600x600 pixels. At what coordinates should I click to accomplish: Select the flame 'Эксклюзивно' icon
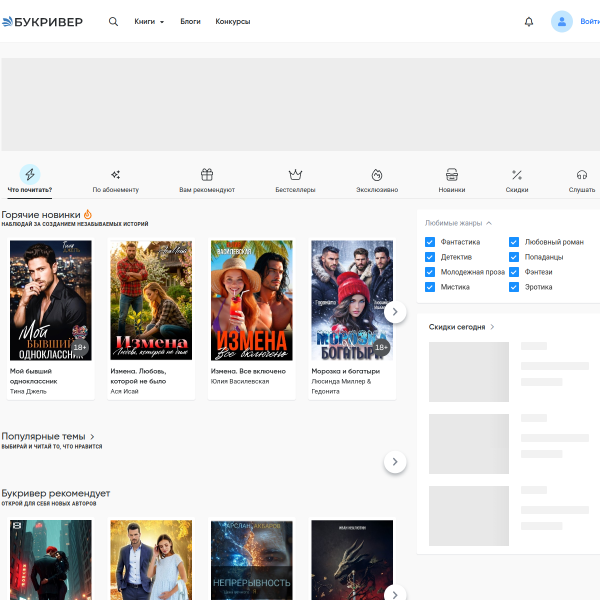377,175
